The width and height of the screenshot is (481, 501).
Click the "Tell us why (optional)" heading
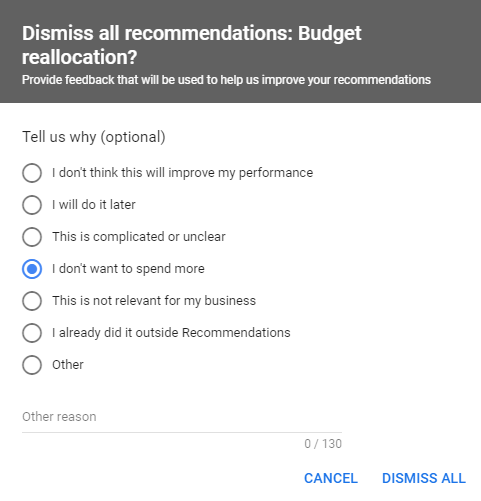(94, 137)
